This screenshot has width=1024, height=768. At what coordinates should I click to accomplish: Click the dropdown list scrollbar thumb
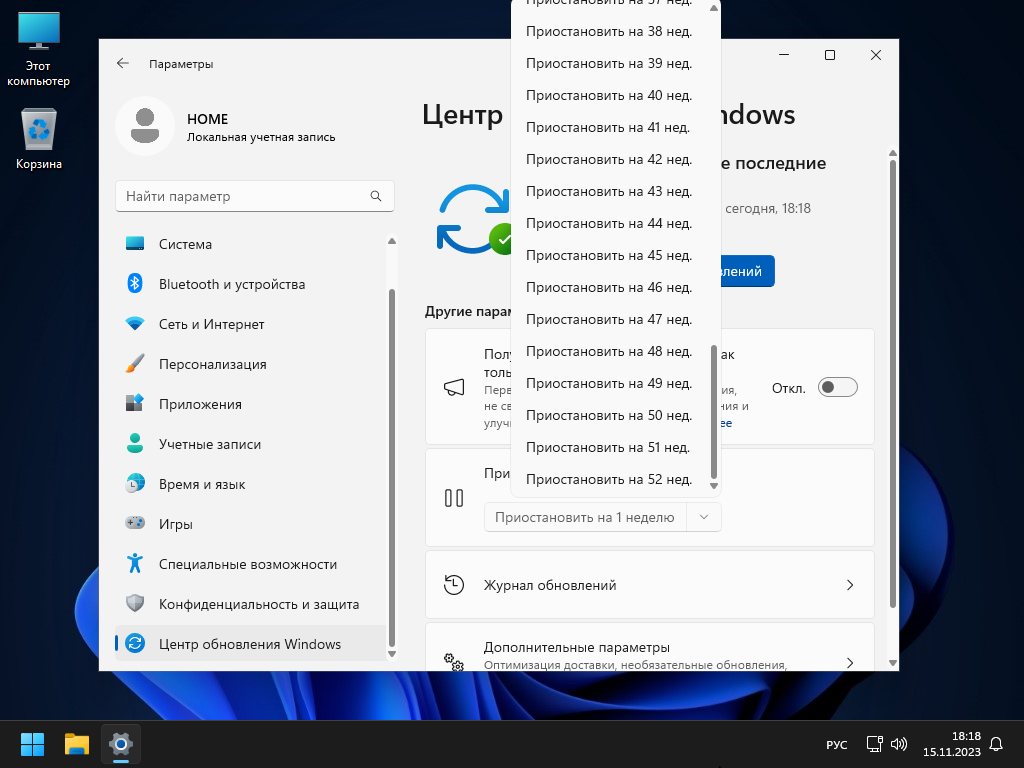coord(713,412)
